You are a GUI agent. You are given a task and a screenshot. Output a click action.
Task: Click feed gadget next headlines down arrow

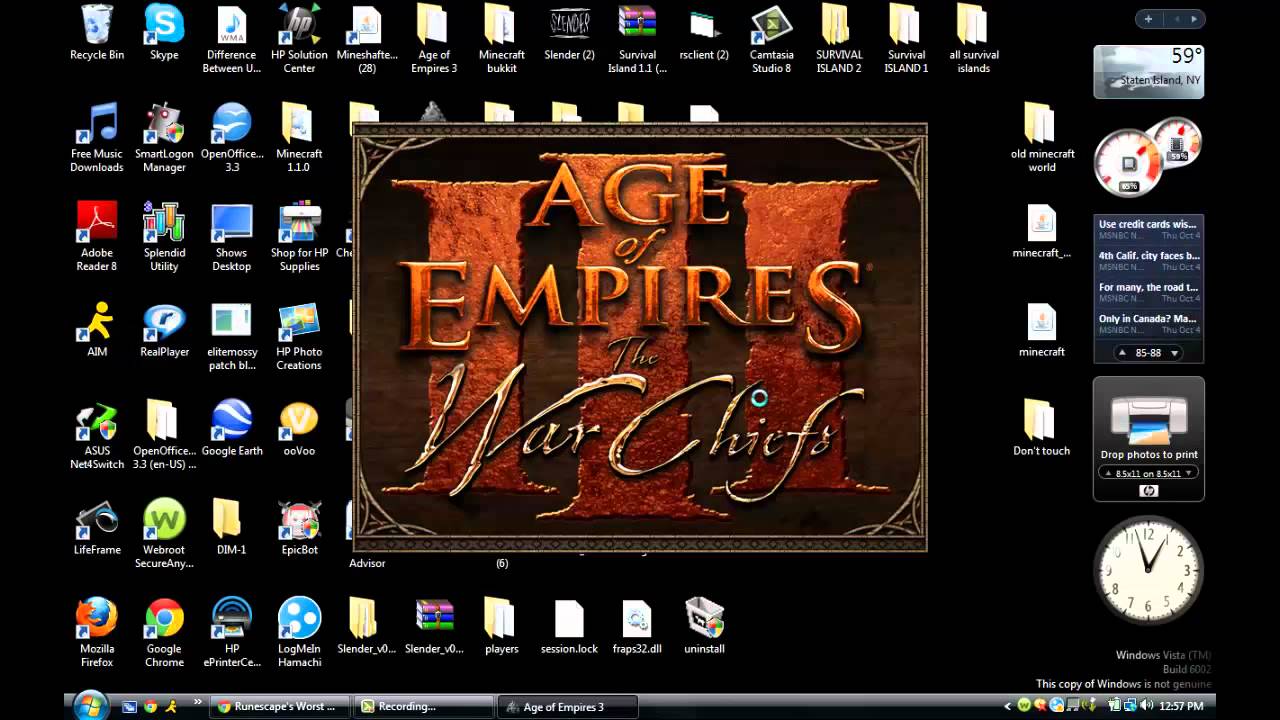(1174, 353)
